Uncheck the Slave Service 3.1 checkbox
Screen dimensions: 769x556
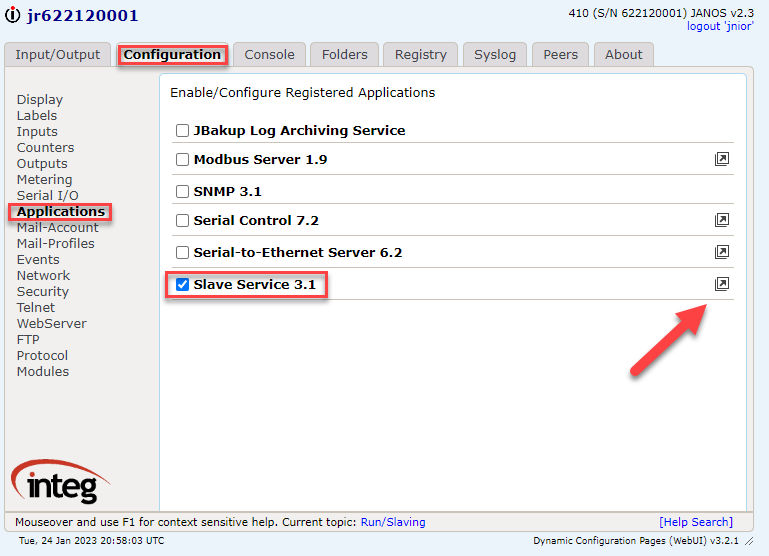click(182, 285)
